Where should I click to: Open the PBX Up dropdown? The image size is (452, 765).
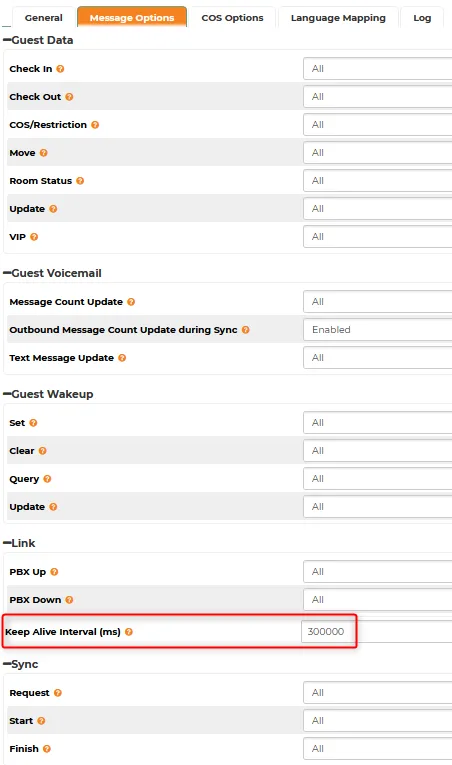377,572
